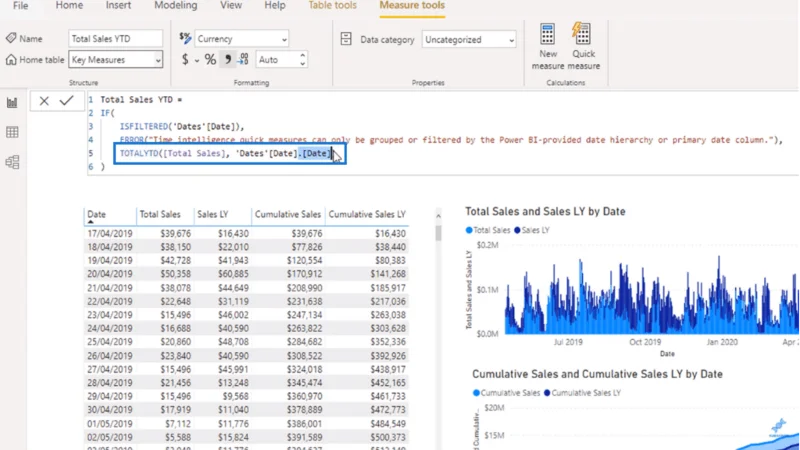Click 'Cumulative Sales and Cumulative Sales LY by Date' title
800x450 pixels.
[x=597, y=374]
